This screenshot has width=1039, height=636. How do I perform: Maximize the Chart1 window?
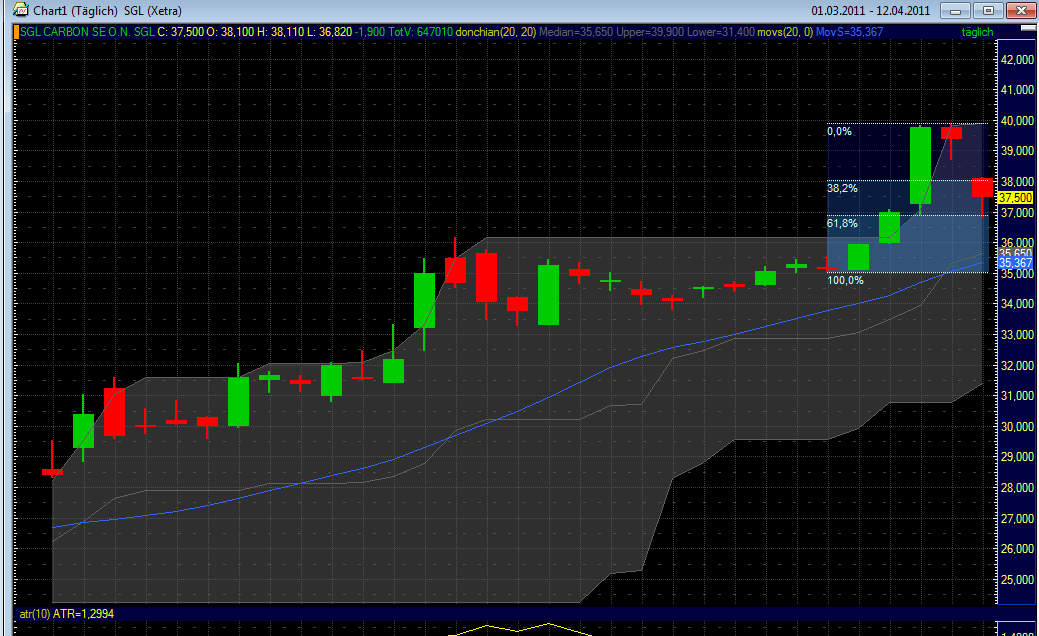coord(989,11)
